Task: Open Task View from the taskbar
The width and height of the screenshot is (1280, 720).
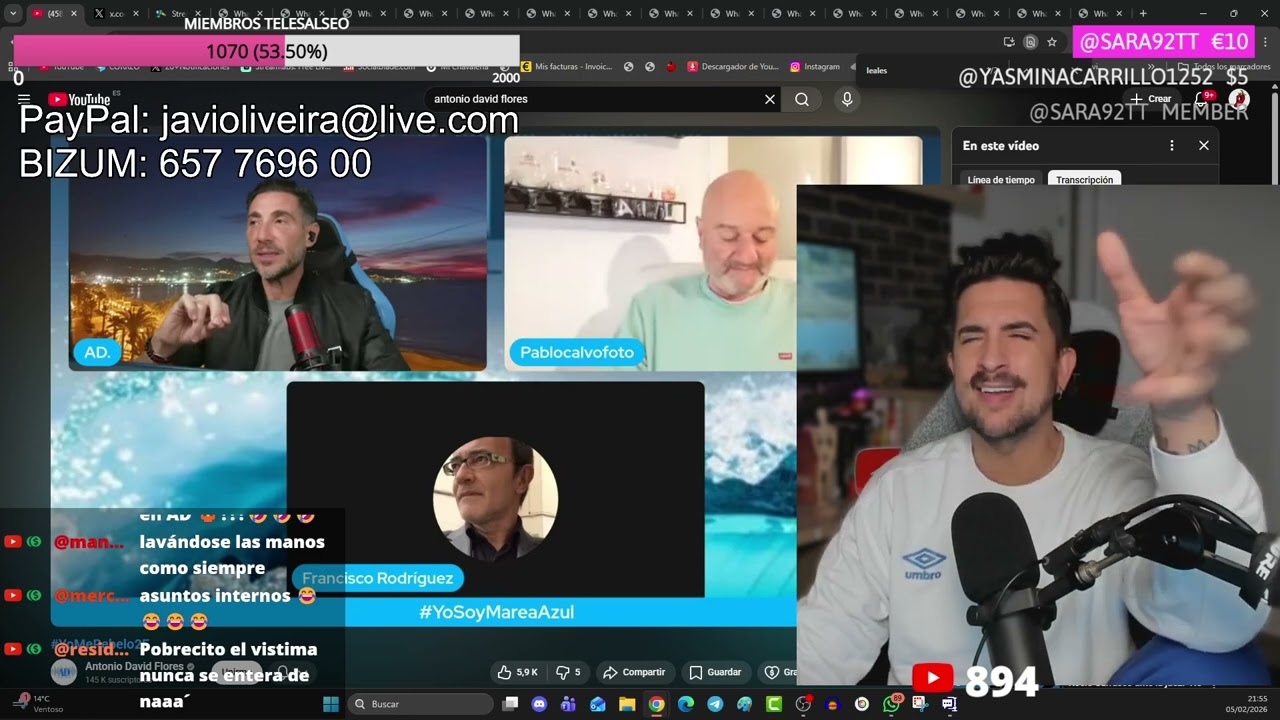Action: (510, 704)
